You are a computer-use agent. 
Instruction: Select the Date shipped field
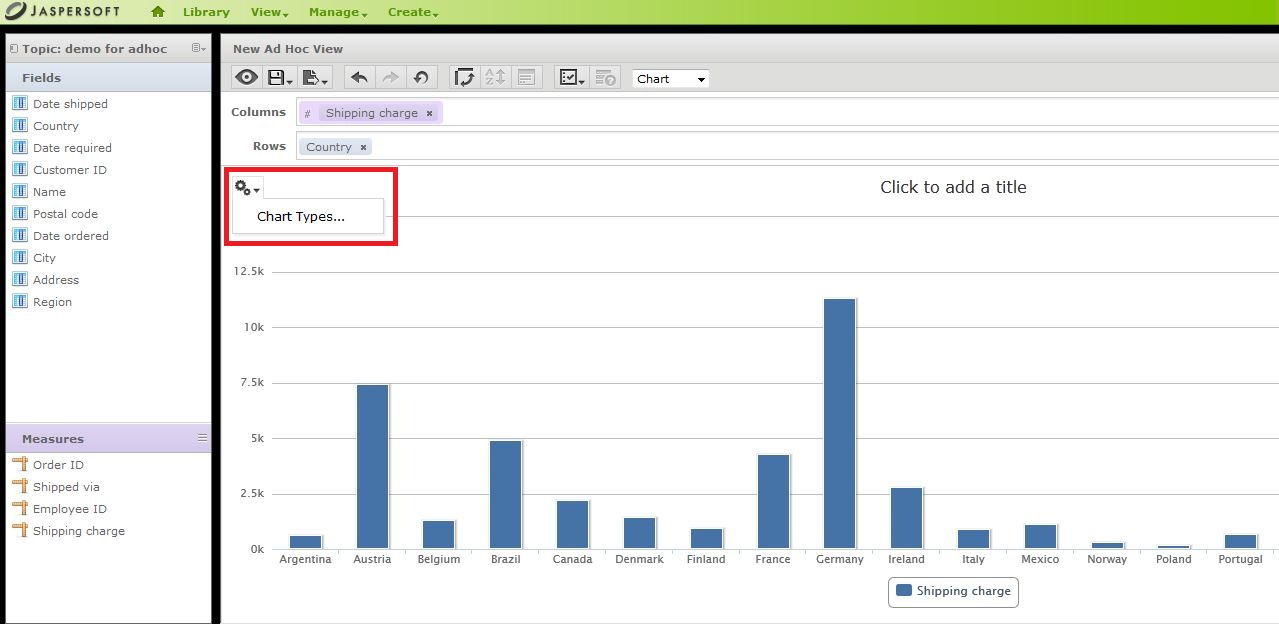tap(70, 104)
